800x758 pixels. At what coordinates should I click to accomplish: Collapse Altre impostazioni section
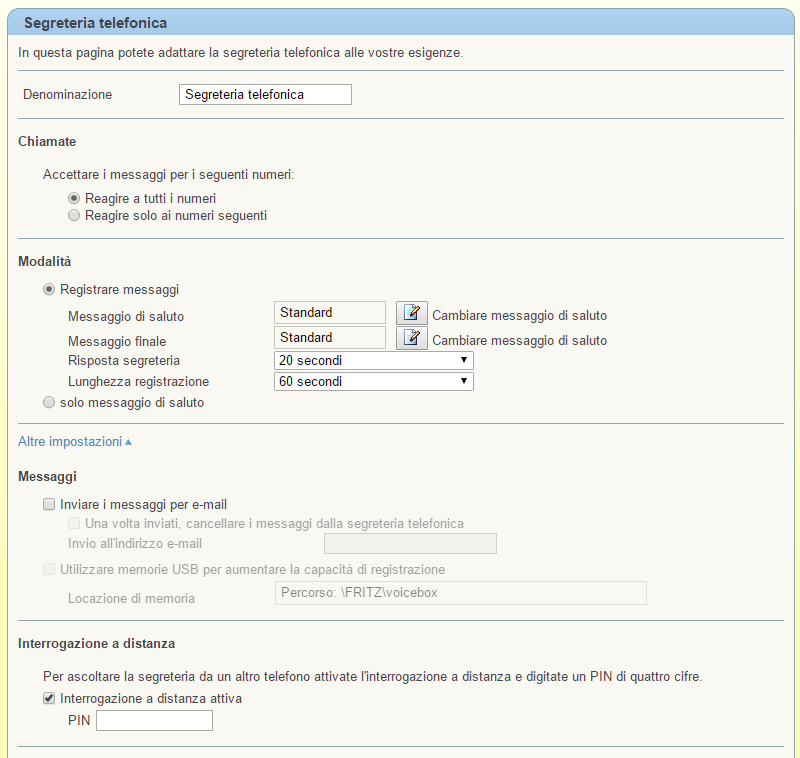[x=75, y=441]
